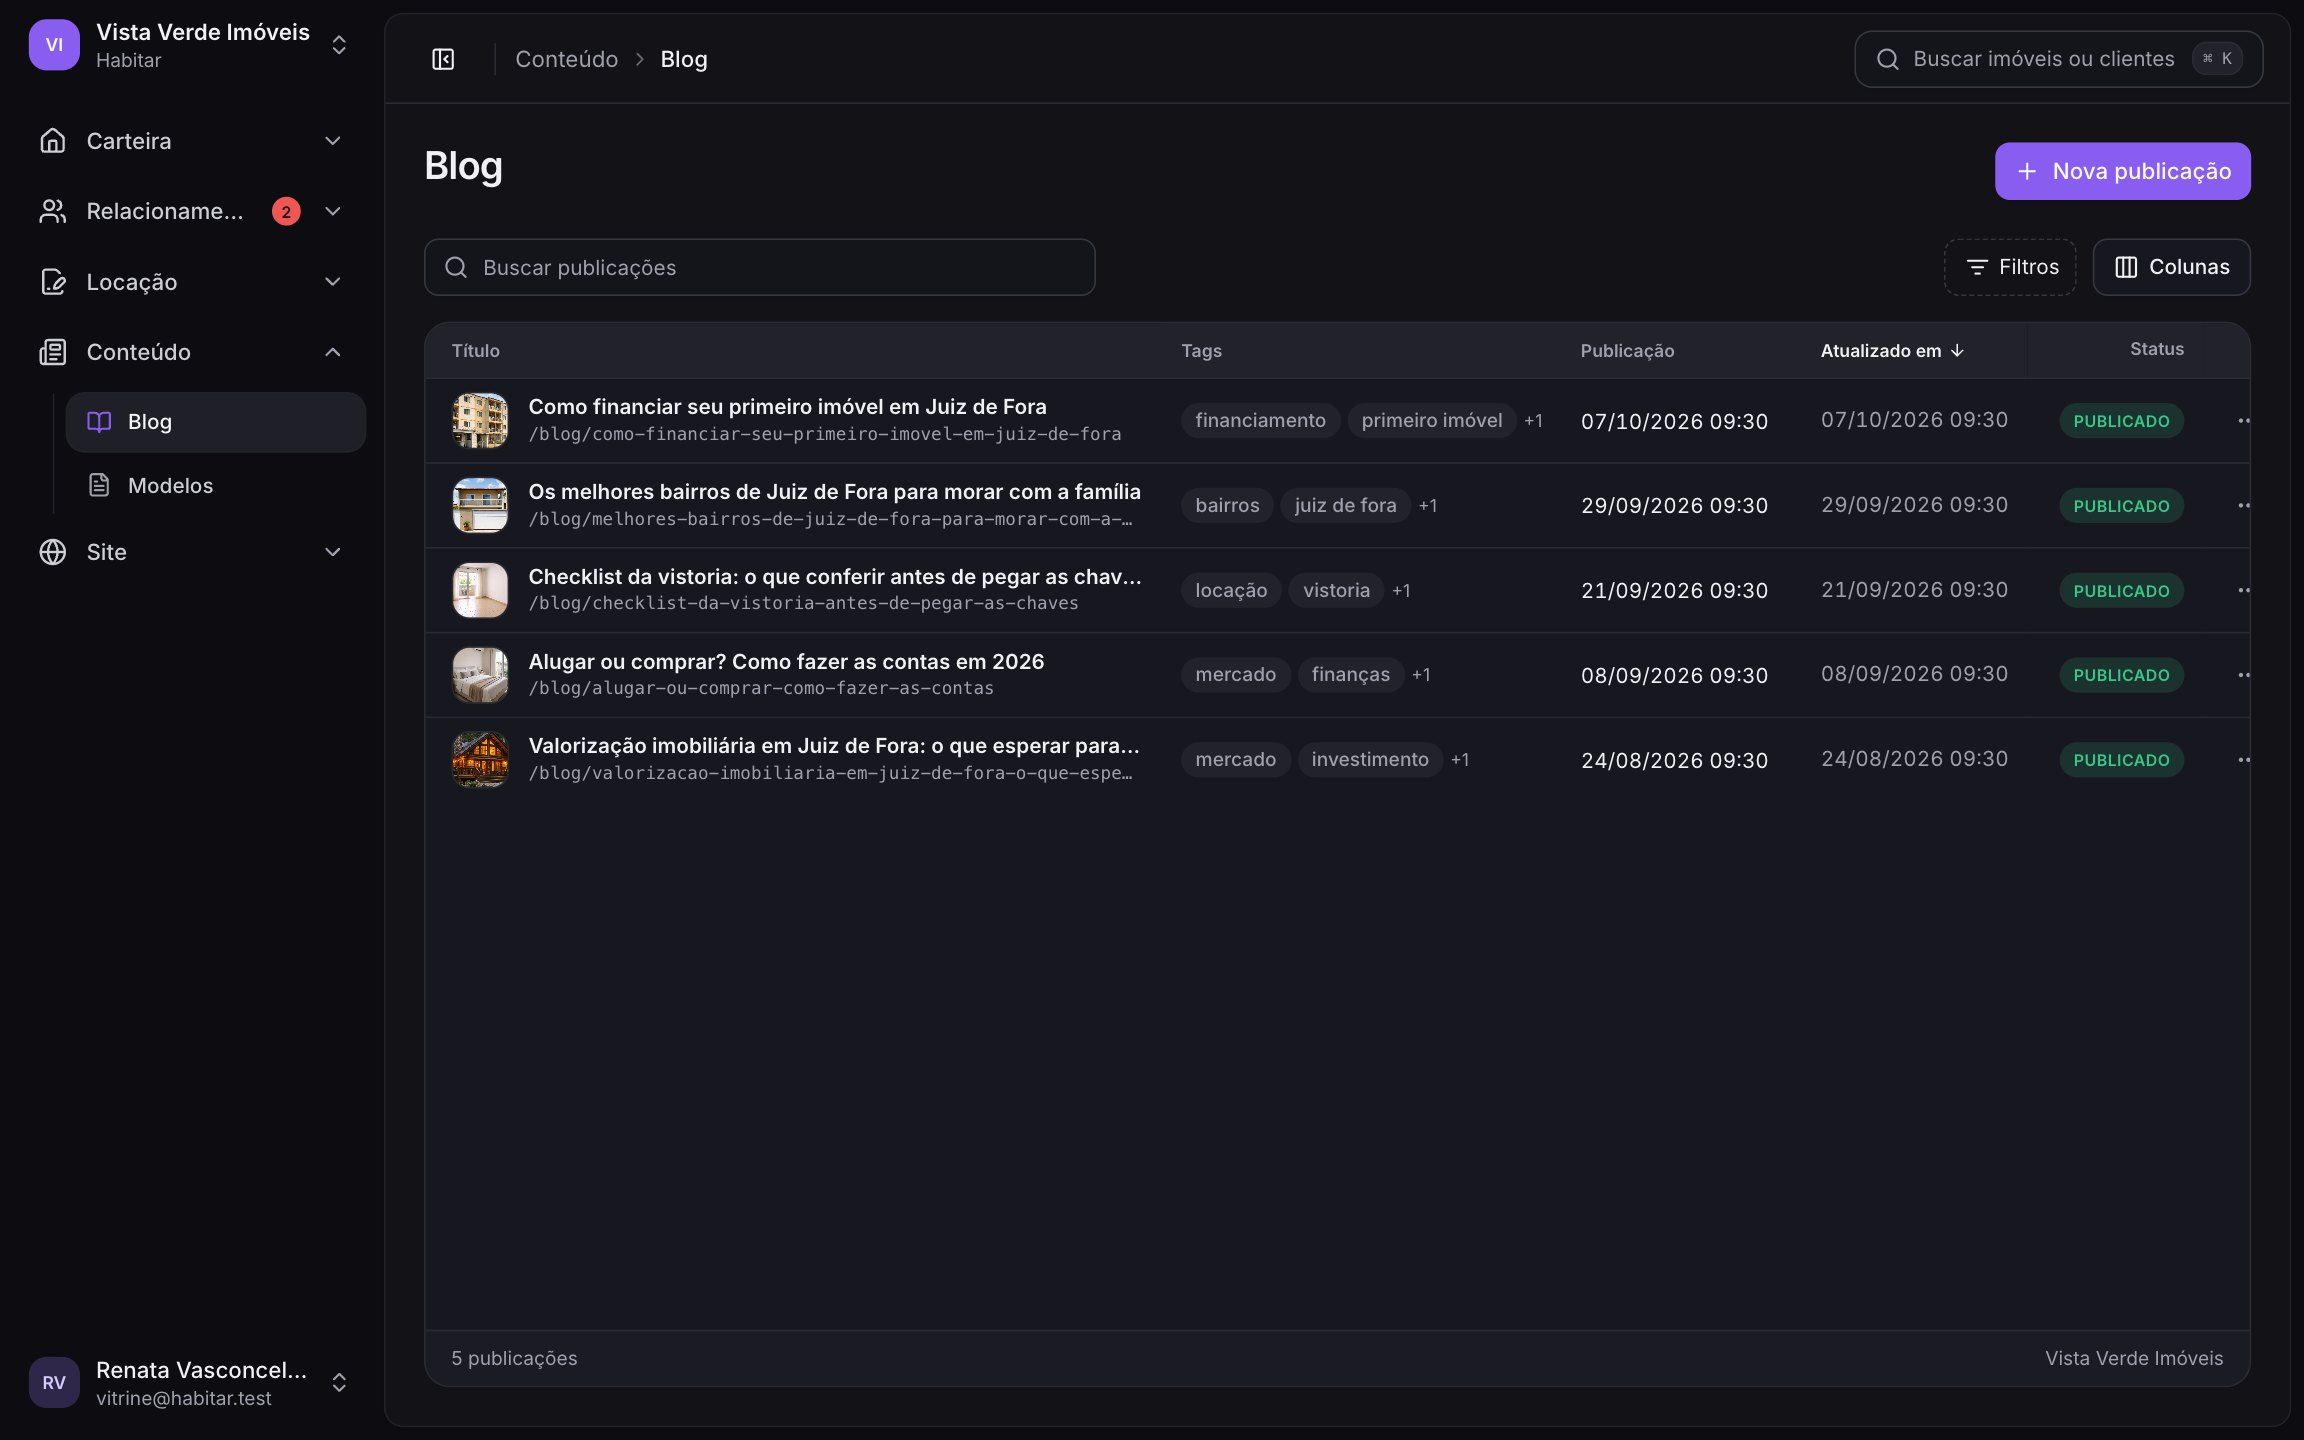This screenshot has width=2304, height=1440.
Task: Open the Colunas column chooser
Action: 2171,267
